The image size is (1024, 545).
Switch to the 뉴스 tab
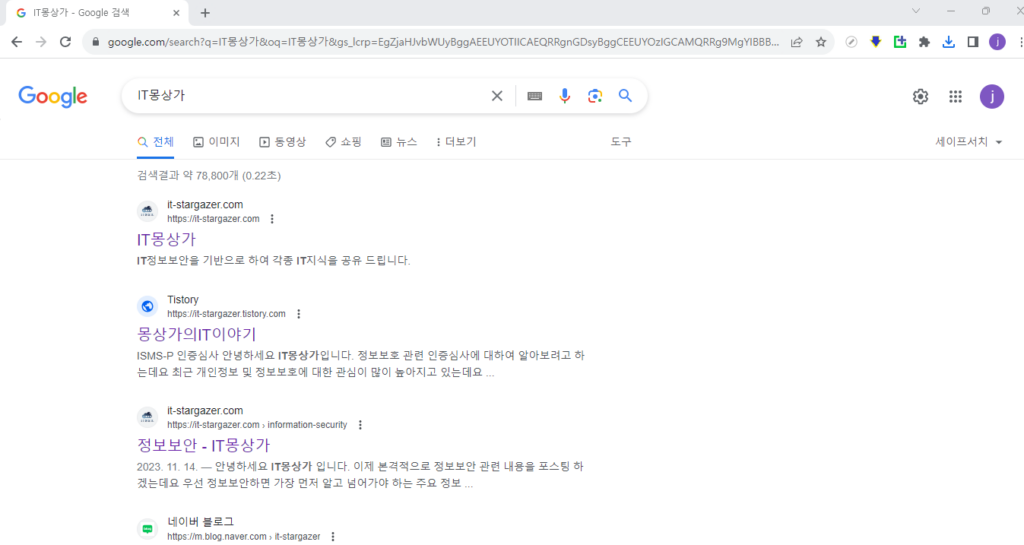(399, 142)
